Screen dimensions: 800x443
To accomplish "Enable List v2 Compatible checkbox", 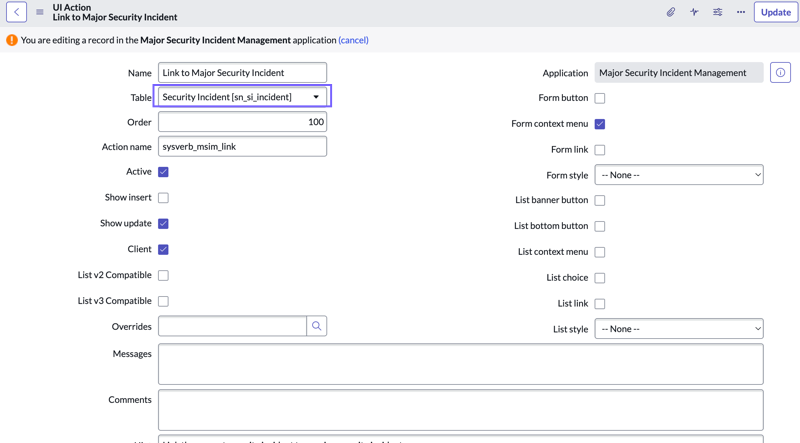I will [x=163, y=276].
